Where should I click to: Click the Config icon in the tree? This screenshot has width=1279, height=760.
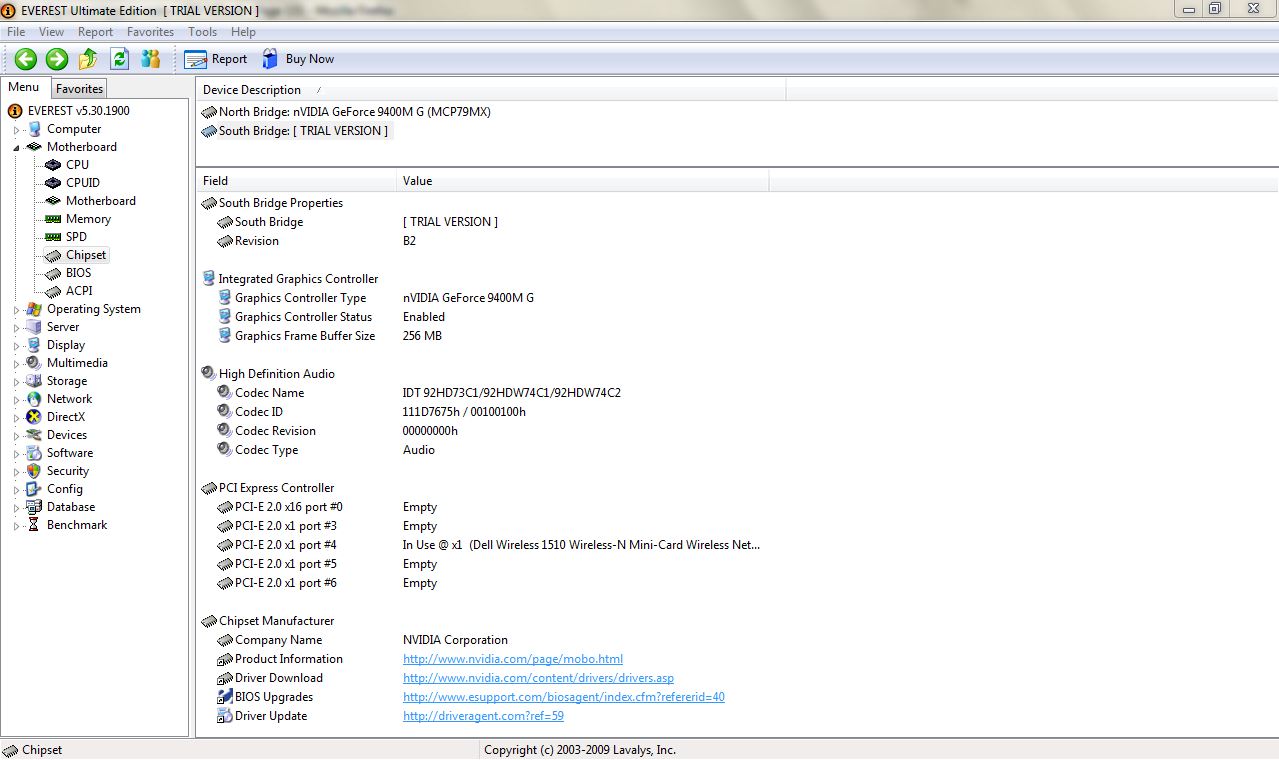pos(34,489)
